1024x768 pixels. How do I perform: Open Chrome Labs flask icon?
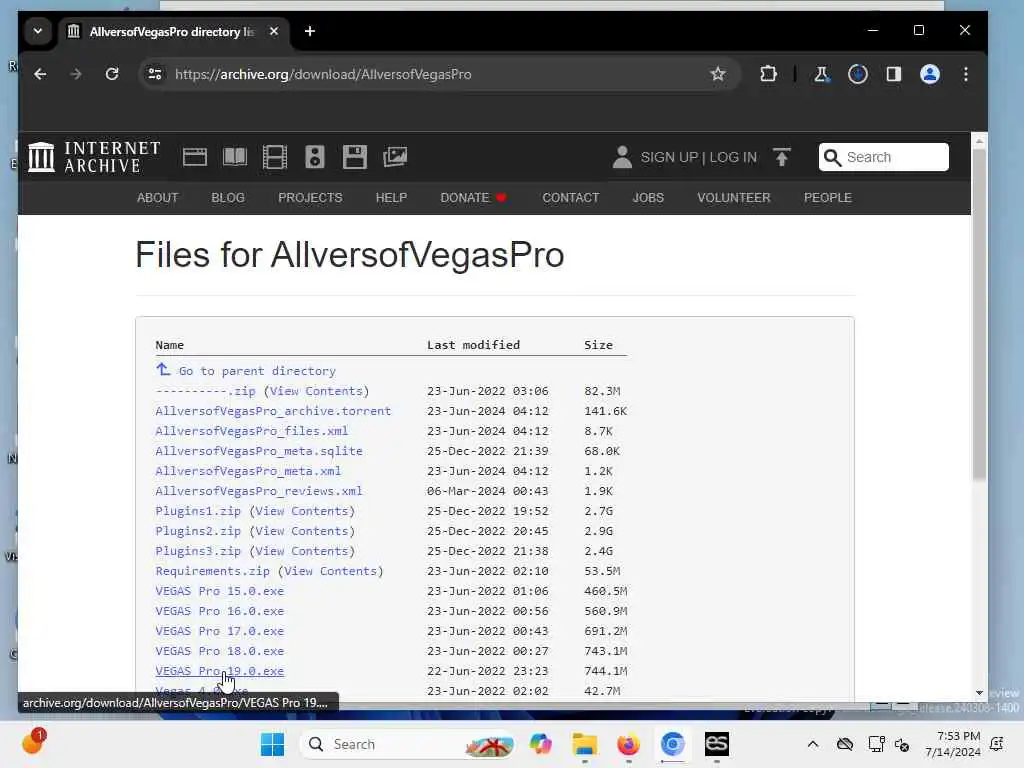click(821, 74)
